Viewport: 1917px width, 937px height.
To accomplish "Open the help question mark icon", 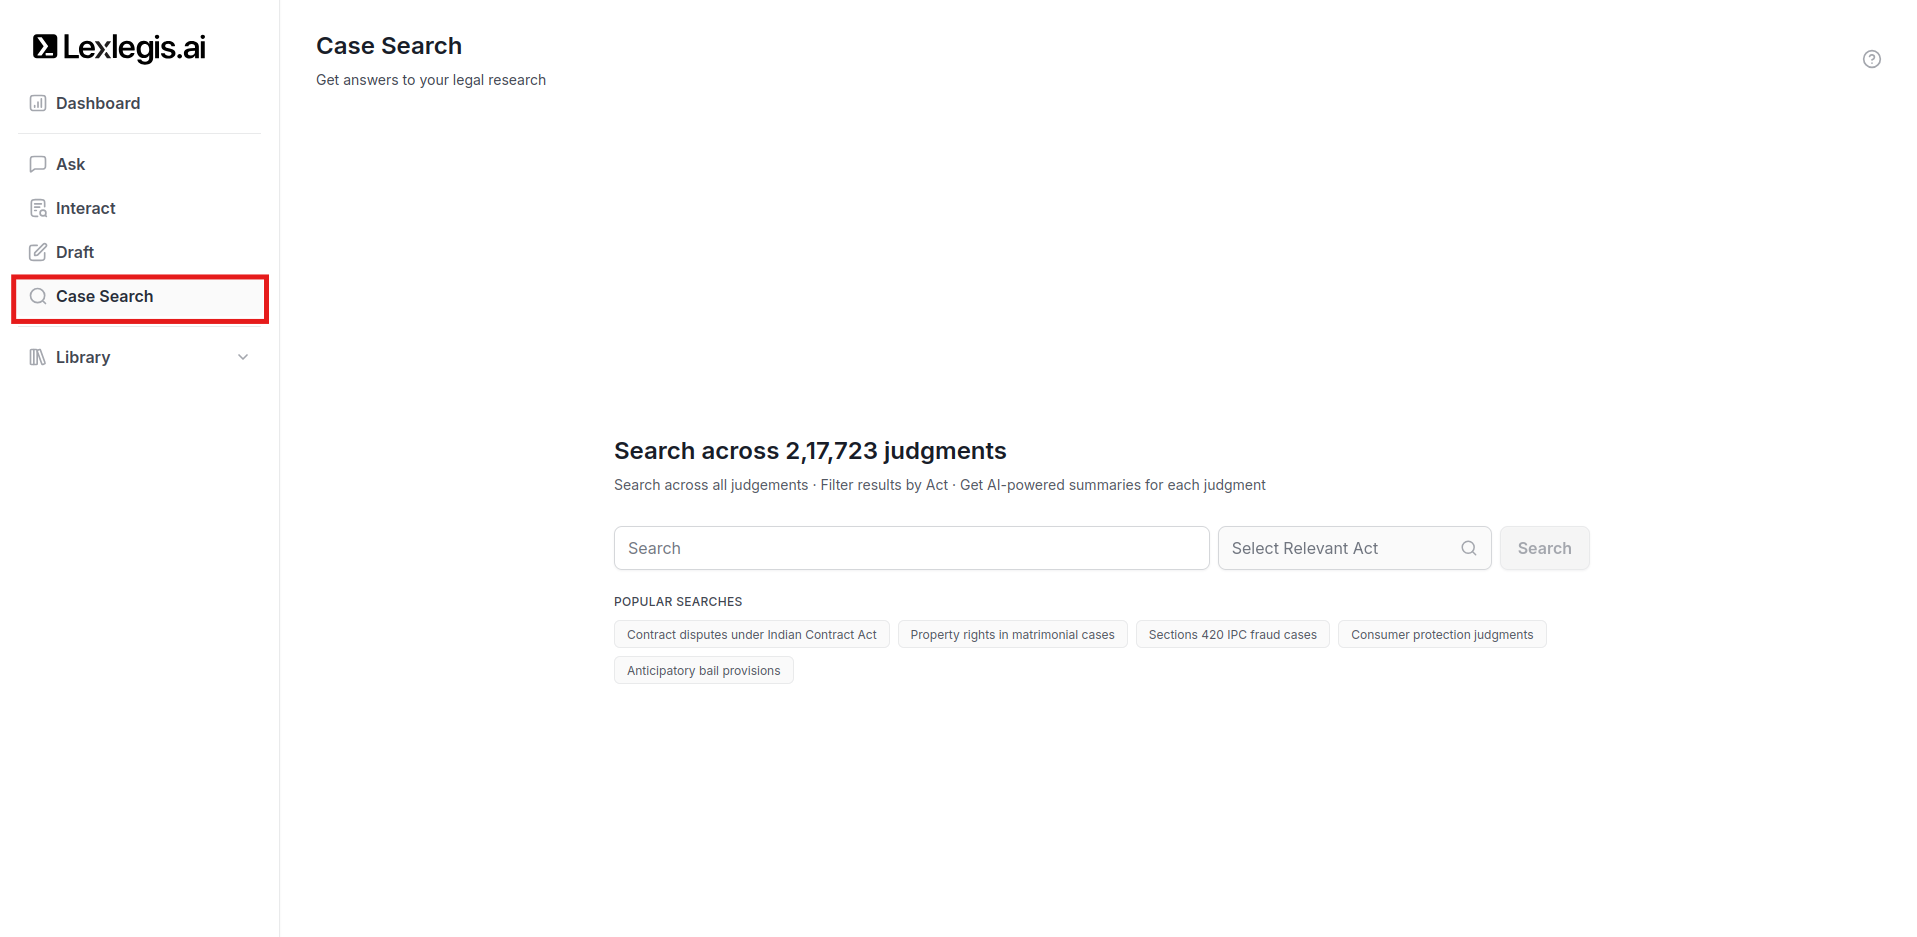I will [1871, 59].
